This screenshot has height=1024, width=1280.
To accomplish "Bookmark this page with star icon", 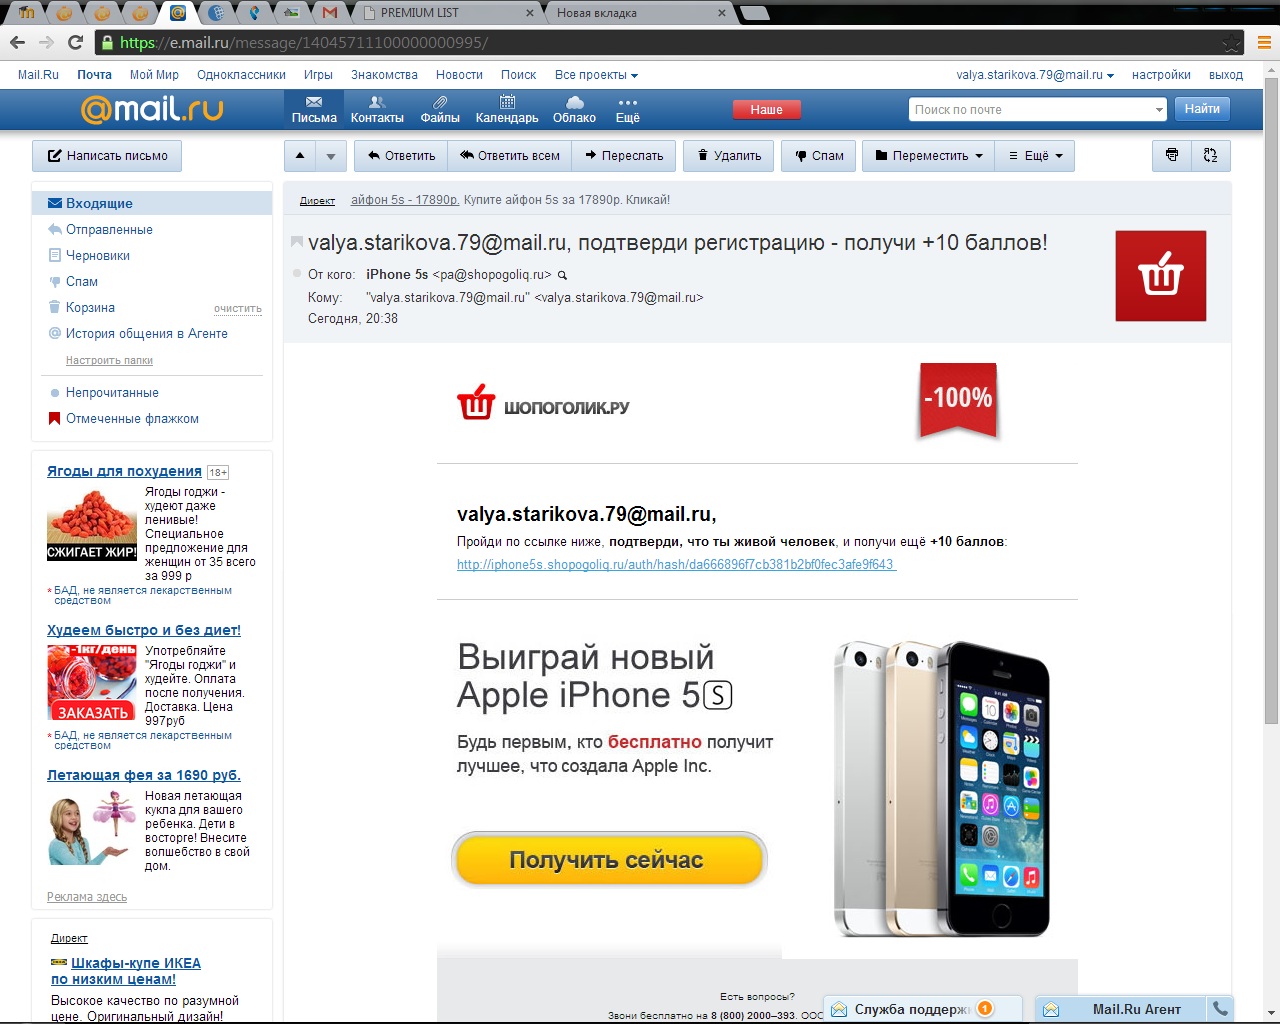I will click(1231, 43).
